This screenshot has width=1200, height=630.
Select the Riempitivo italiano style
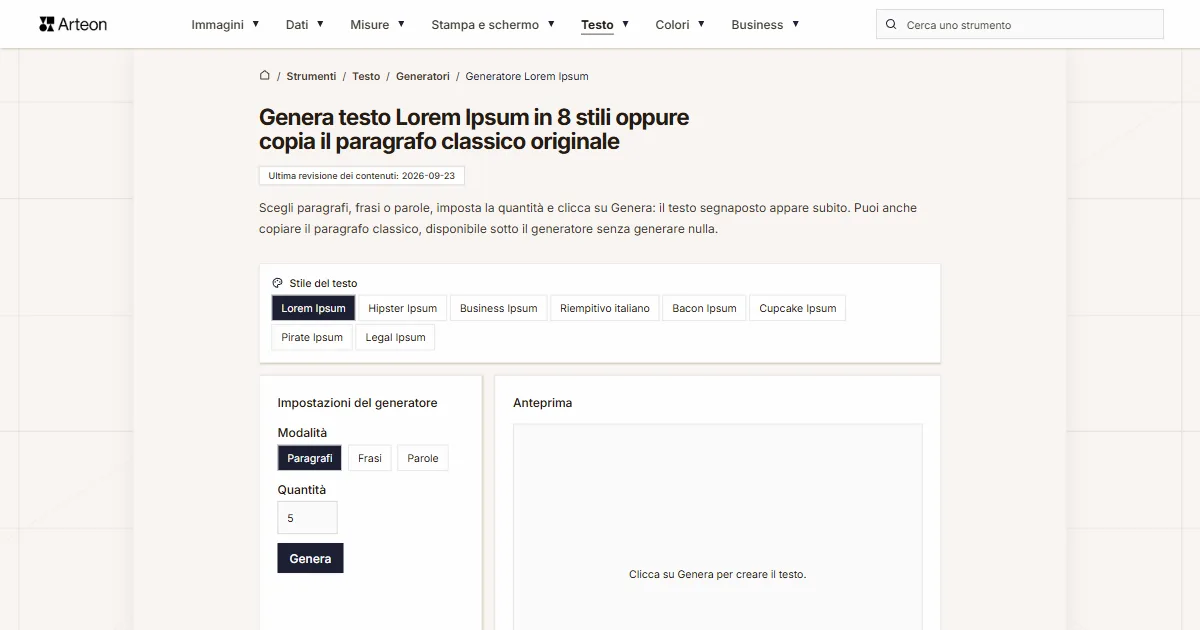point(605,308)
